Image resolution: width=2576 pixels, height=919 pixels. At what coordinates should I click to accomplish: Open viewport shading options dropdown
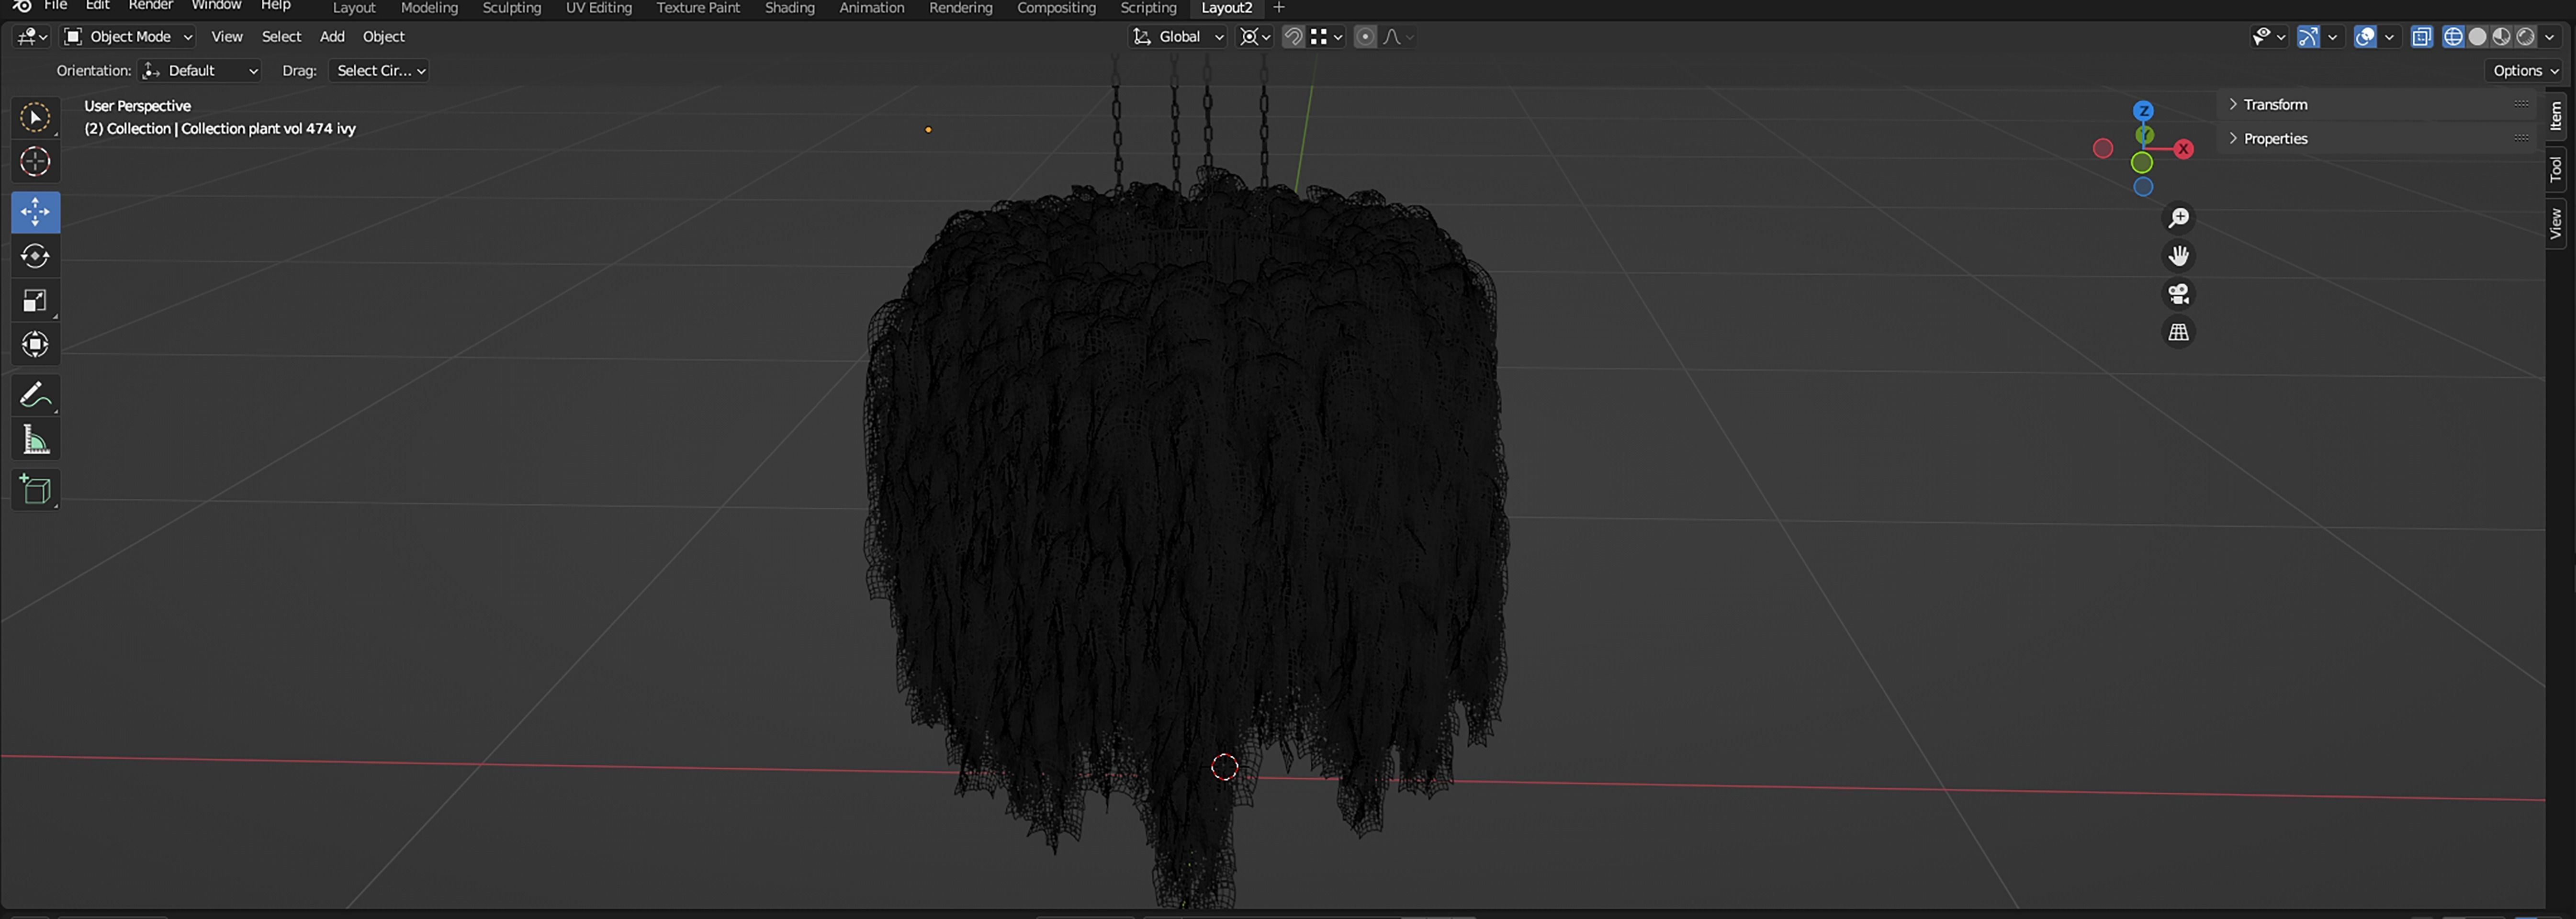tap(2549, 37)
